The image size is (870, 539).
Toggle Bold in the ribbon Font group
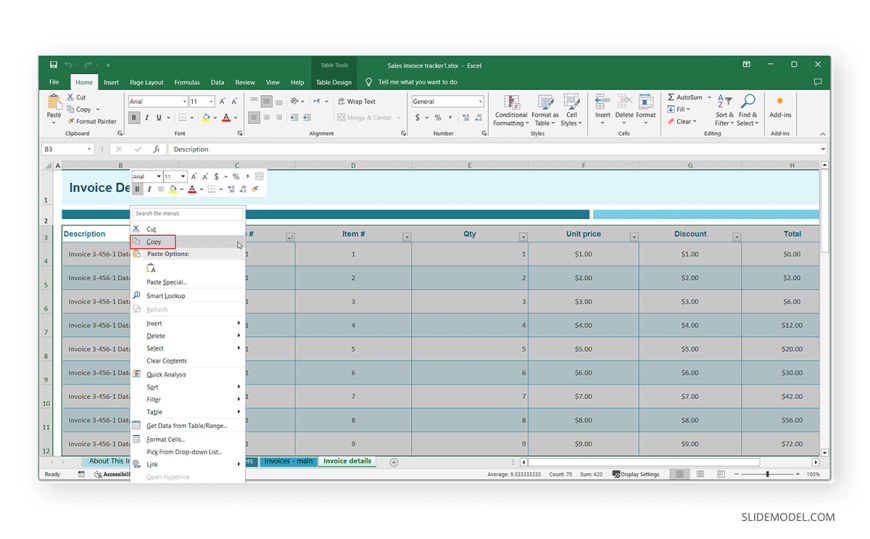[x=134, y=118]
